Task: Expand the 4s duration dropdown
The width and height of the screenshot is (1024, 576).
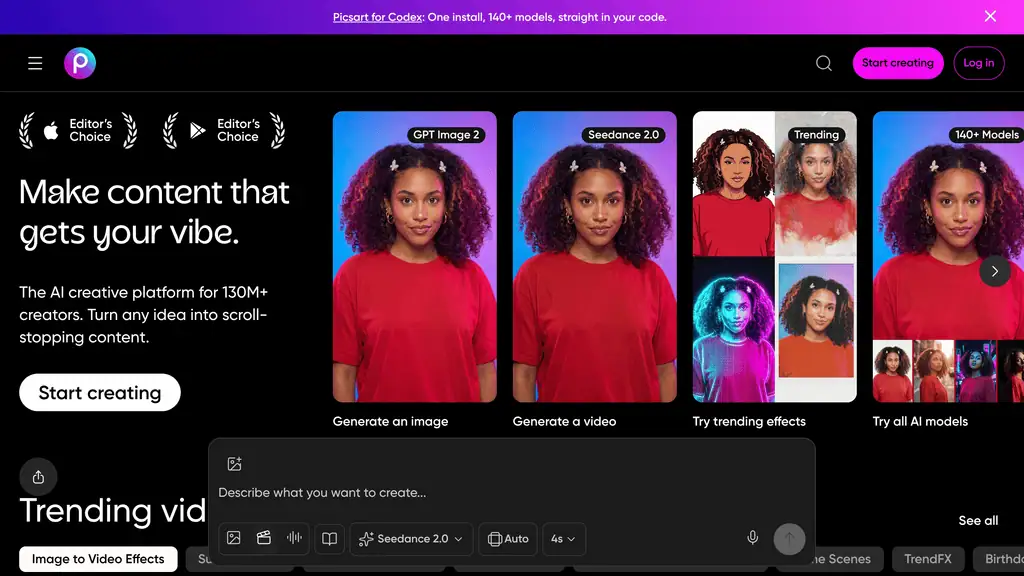Action: pyautogui.click(x=563, y=539)
